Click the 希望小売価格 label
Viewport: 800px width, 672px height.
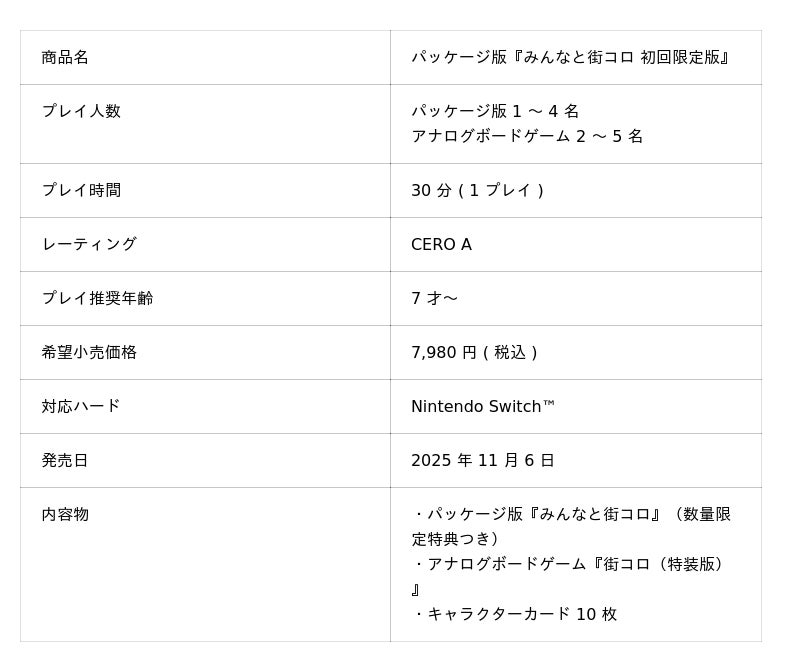(x=89, y=352)
